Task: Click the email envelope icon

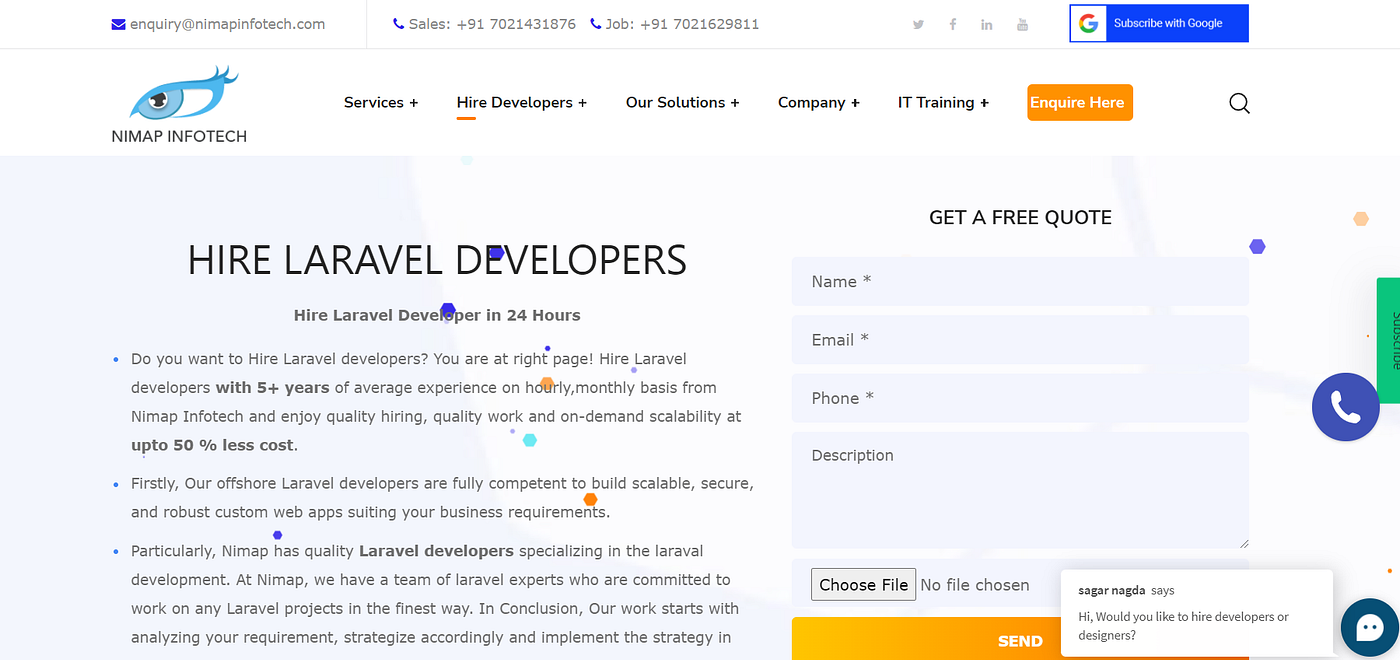Action: click(x=118, y=24)
